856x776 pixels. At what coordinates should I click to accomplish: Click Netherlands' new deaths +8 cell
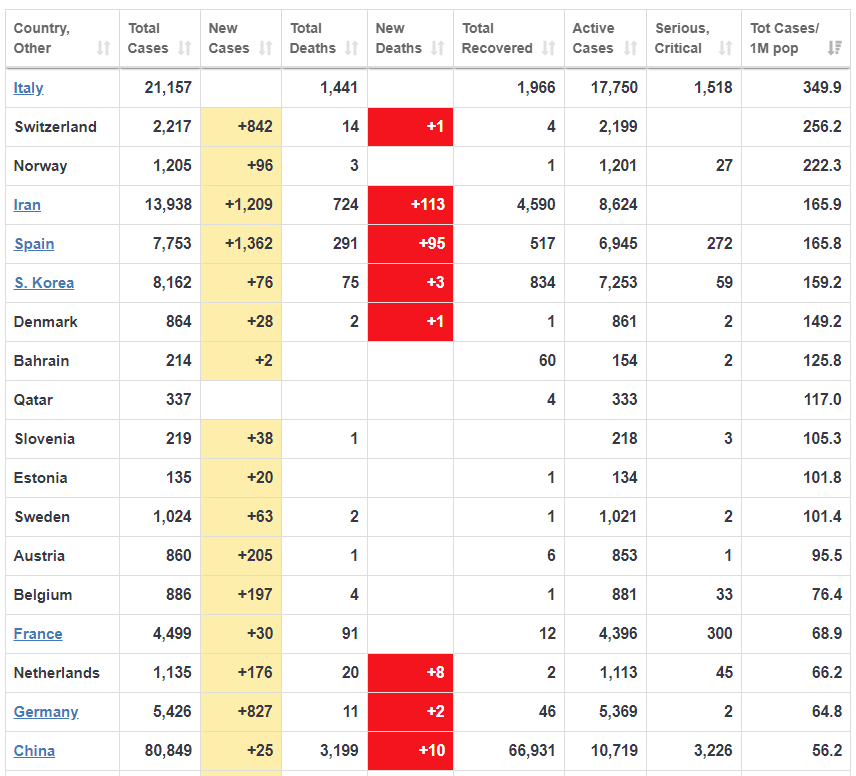coord(411,673)
